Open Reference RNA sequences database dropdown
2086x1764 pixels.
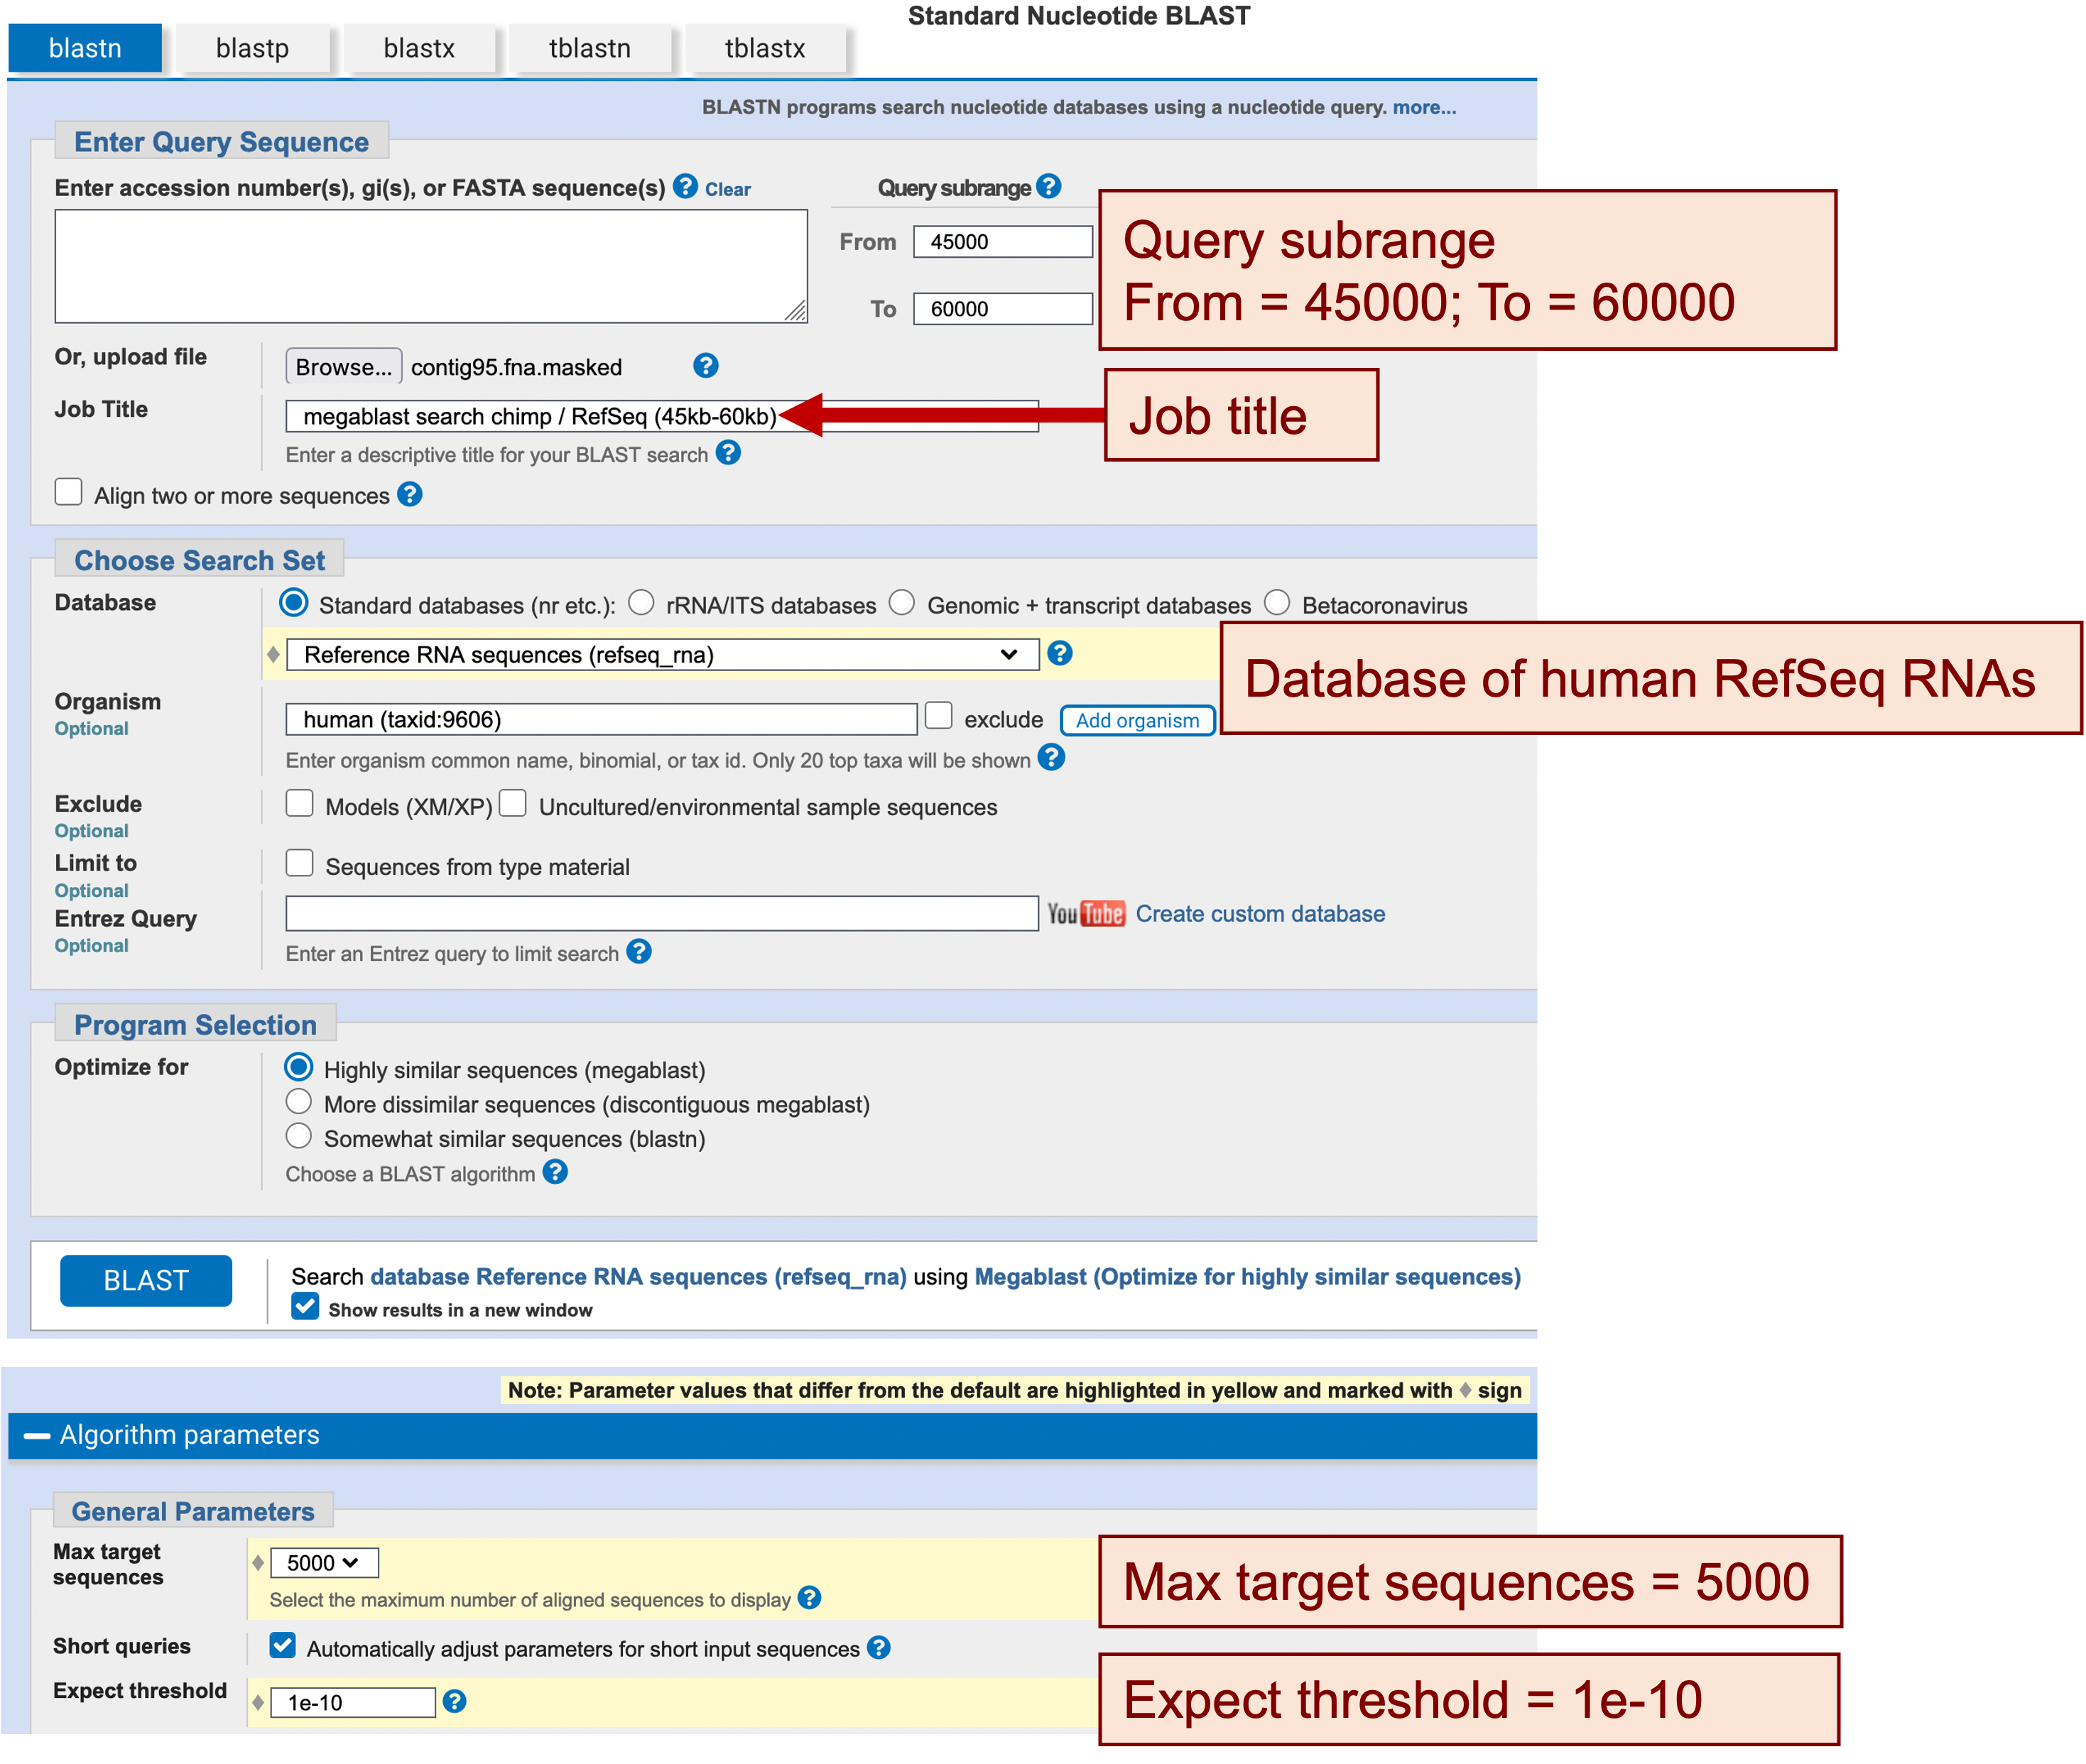tap(662, 654)
